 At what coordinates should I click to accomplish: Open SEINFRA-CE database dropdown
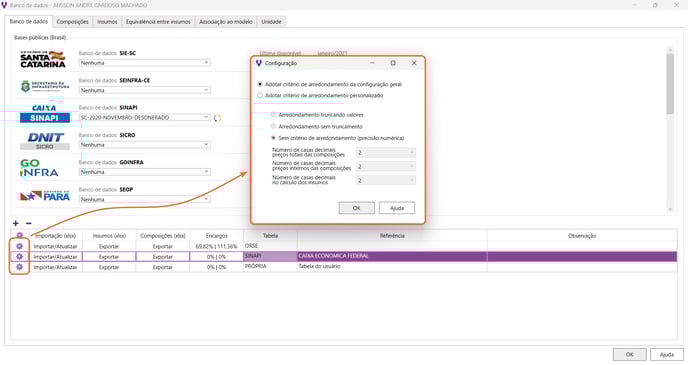click(145, 90)
